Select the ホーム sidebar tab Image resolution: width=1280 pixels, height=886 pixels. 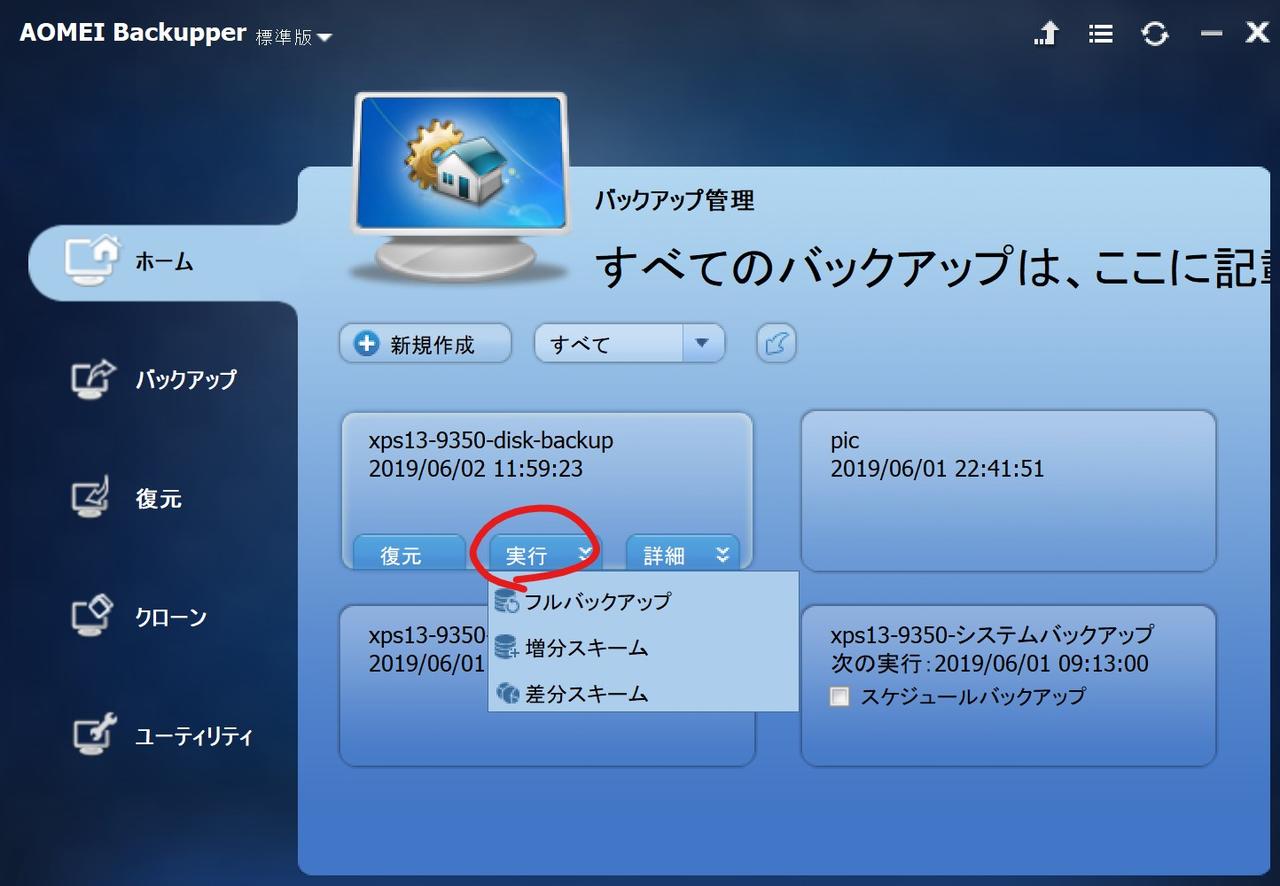pyautogui.click(x=164, y=262)
